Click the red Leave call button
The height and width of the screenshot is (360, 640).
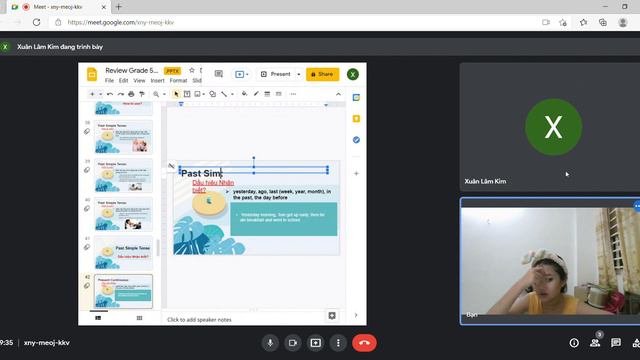tap(364, 343)
